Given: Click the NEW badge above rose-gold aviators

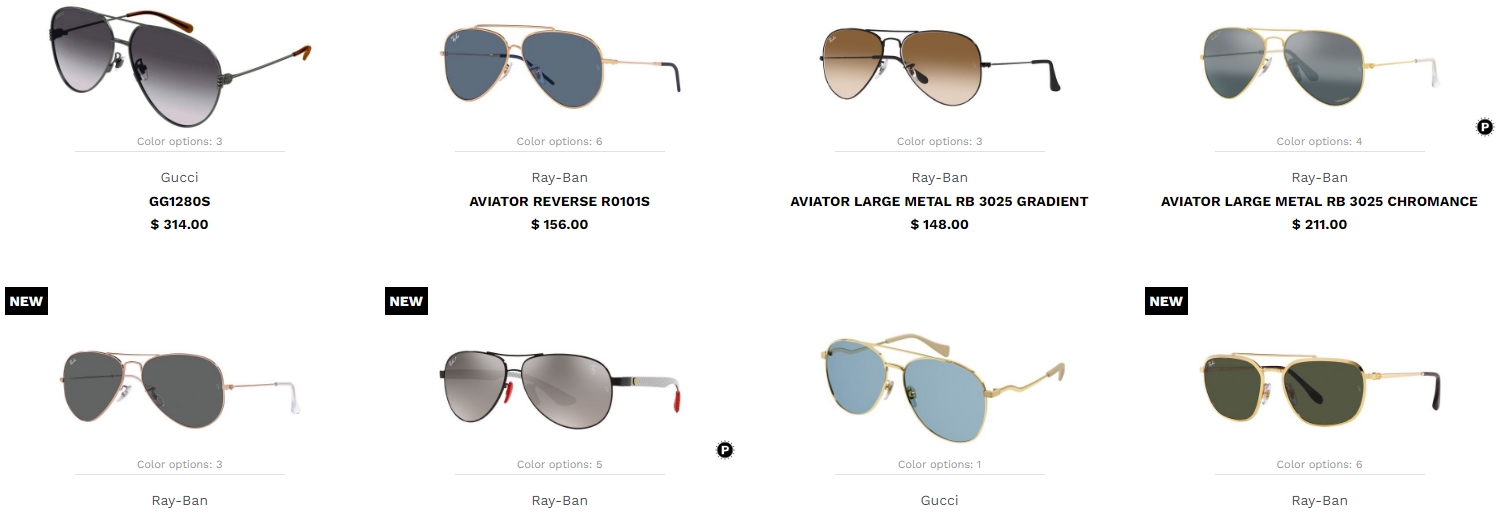Looking at the screenshot, I should coord(26,301).
